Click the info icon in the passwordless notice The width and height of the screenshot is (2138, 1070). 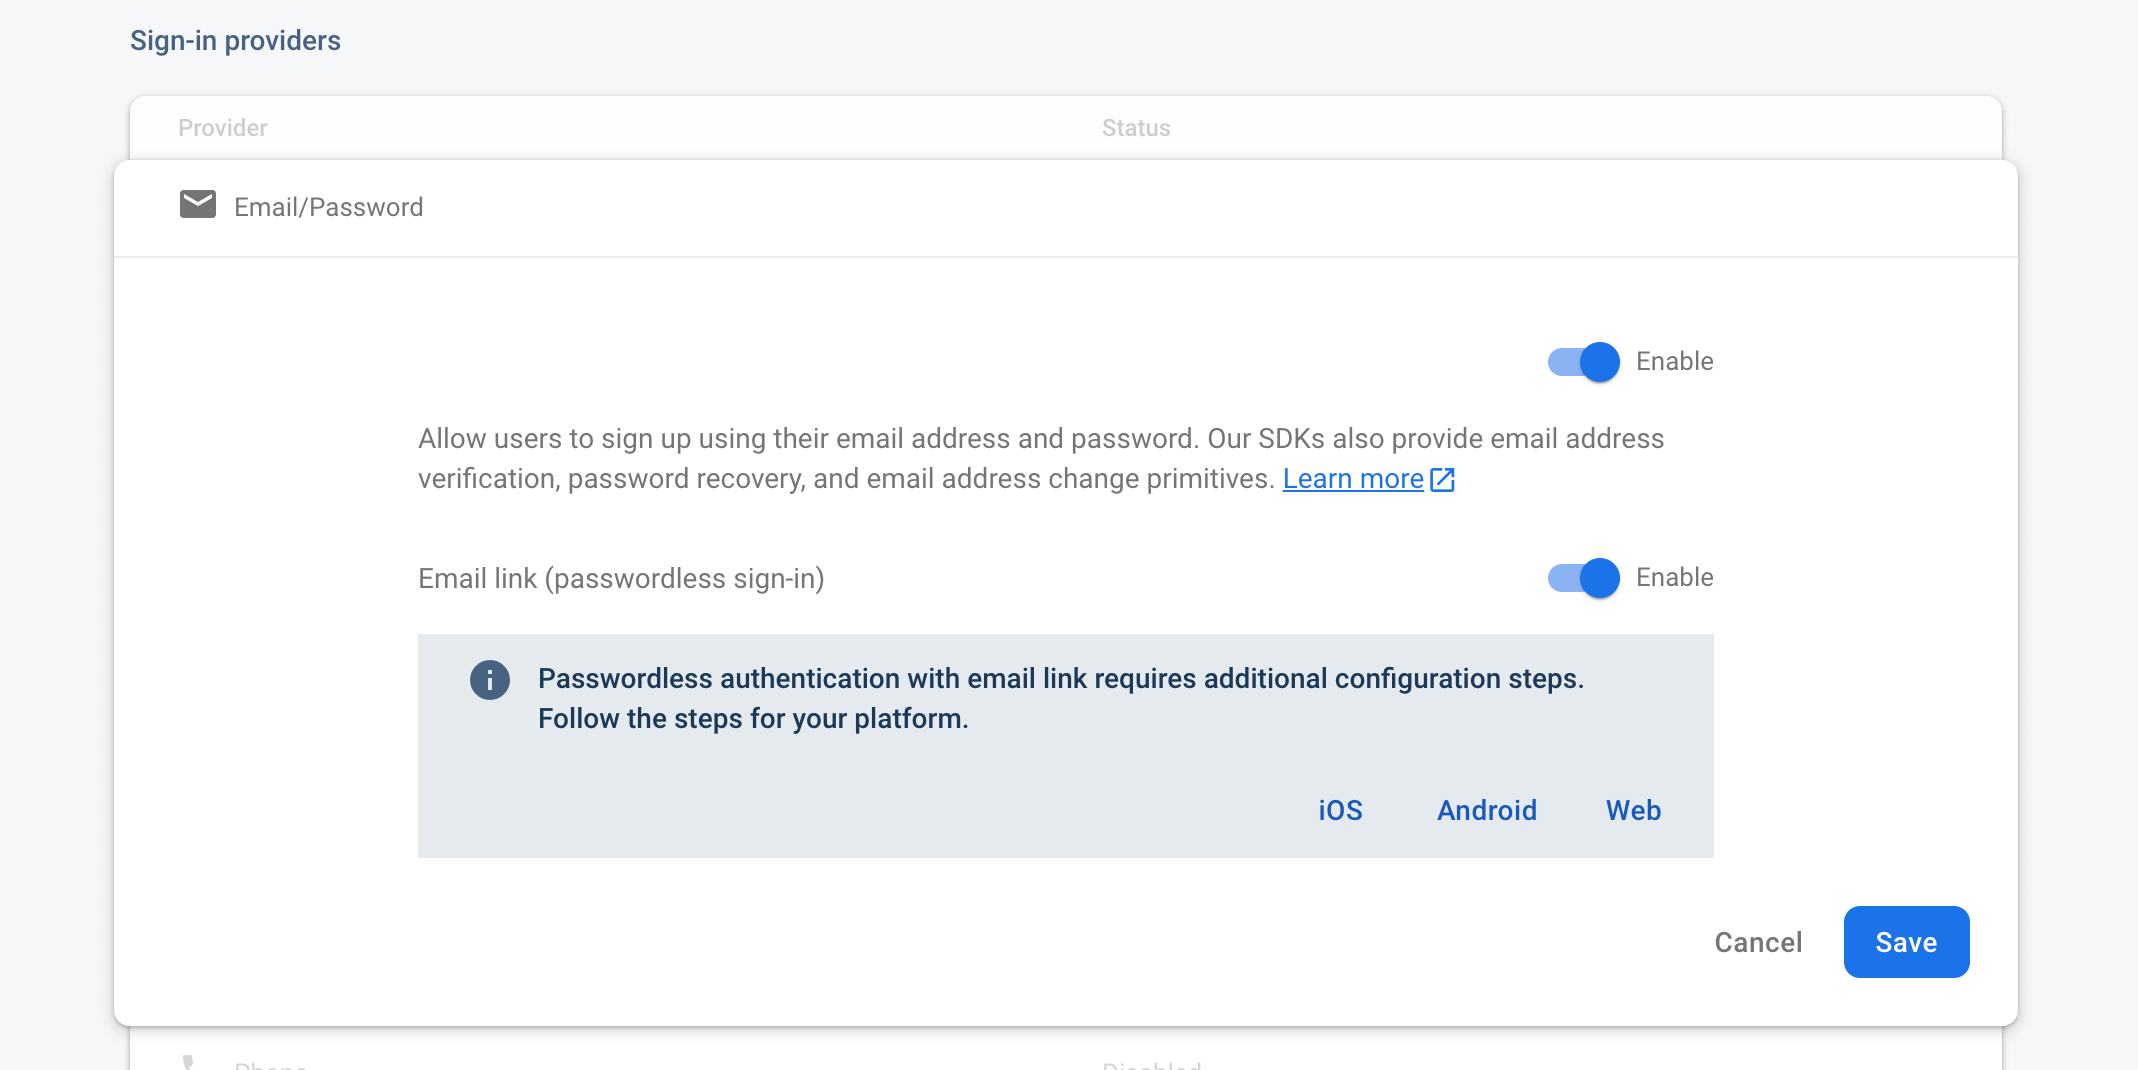click(x=490, y=680)
